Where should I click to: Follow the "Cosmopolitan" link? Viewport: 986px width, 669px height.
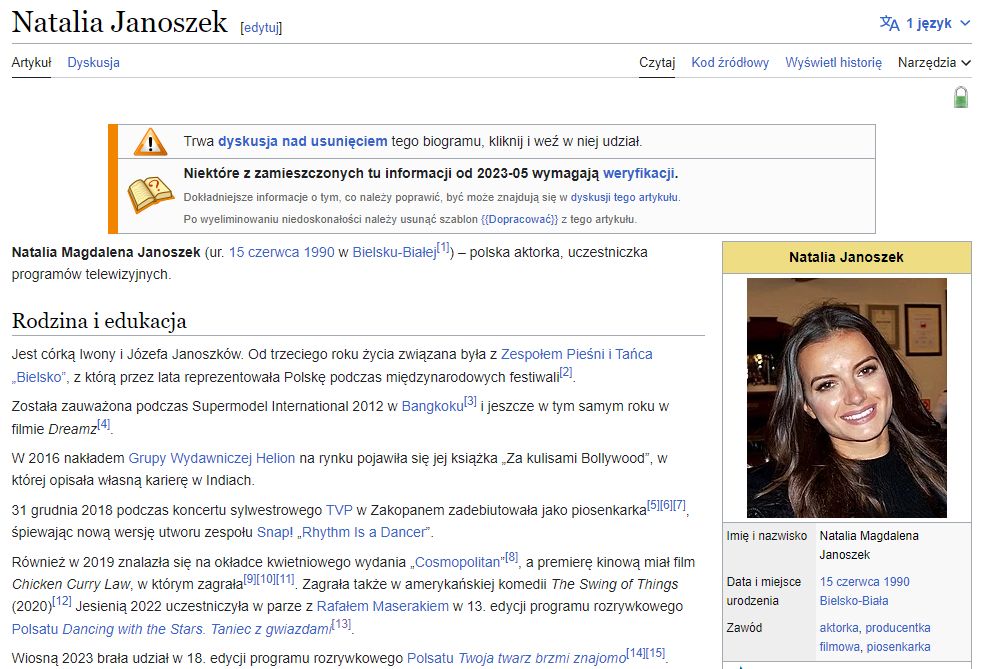click(455, 562)
